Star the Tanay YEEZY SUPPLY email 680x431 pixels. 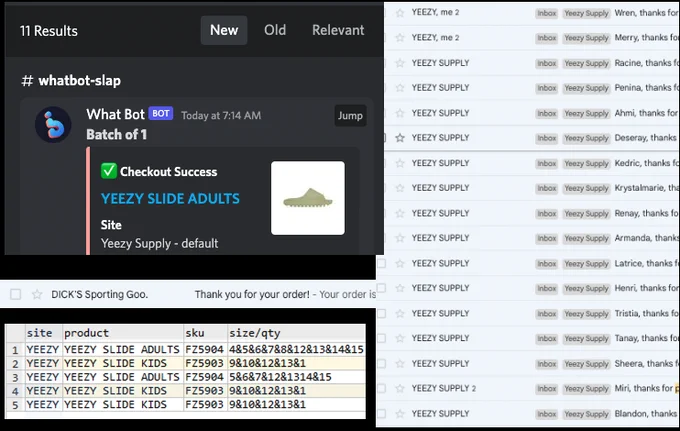400,338
